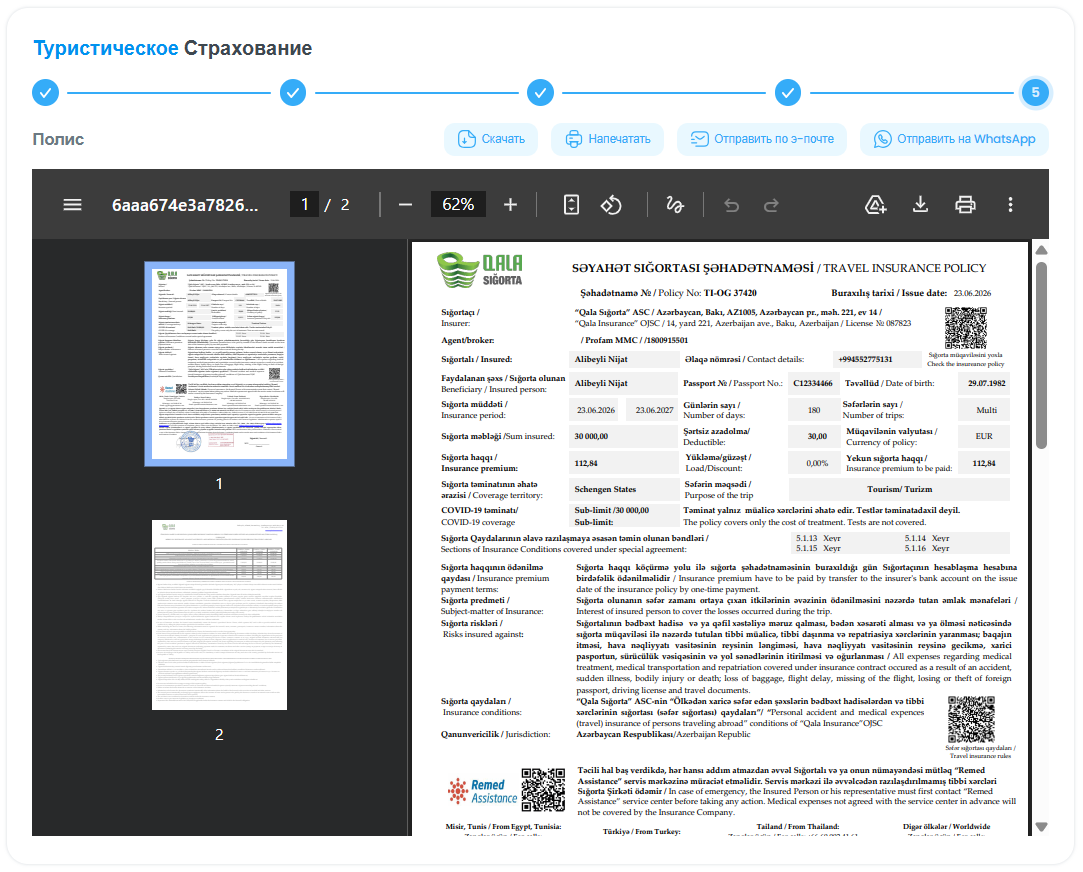
Task: Open the PDF viewer more-options menu
Action: (x=1010, y=205)
